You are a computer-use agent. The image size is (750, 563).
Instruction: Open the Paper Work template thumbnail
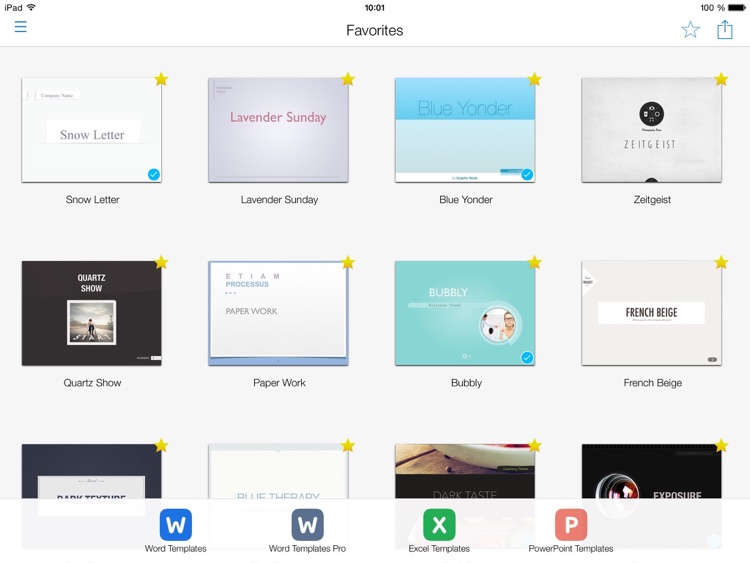pos(278,313)
